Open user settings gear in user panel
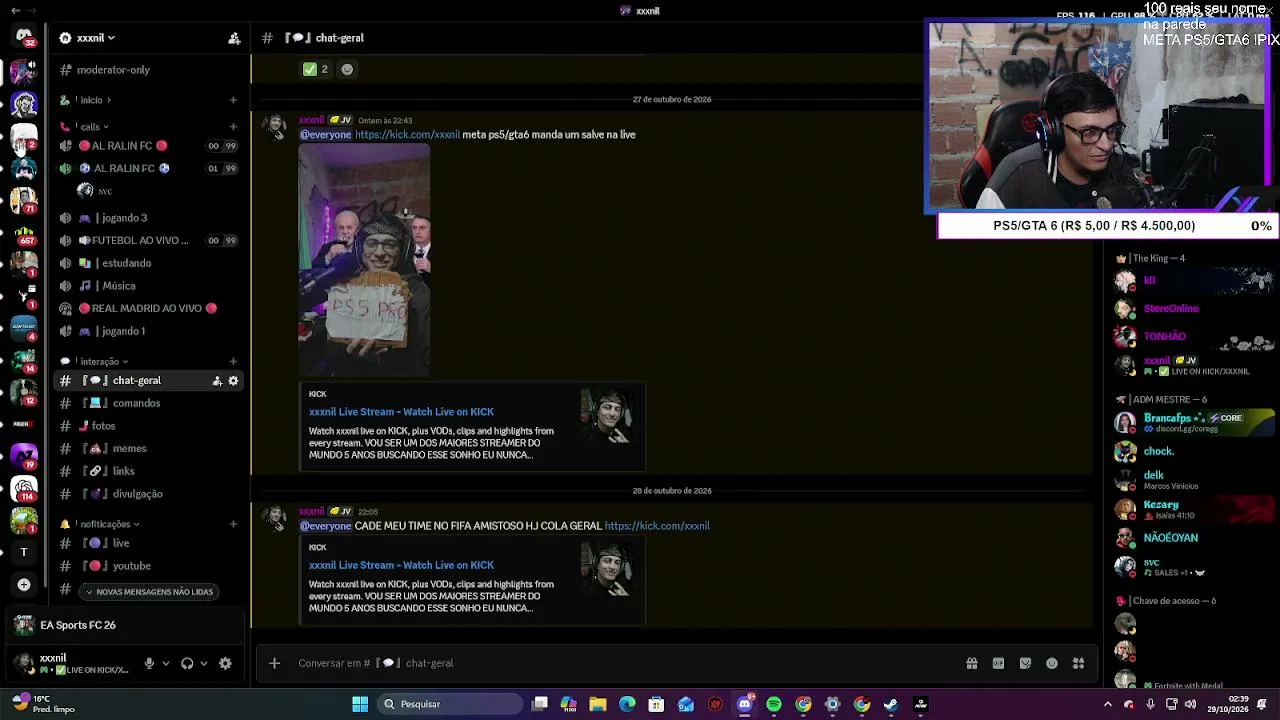This screenshot has height=720, width=1280. [x=225, y=663]
